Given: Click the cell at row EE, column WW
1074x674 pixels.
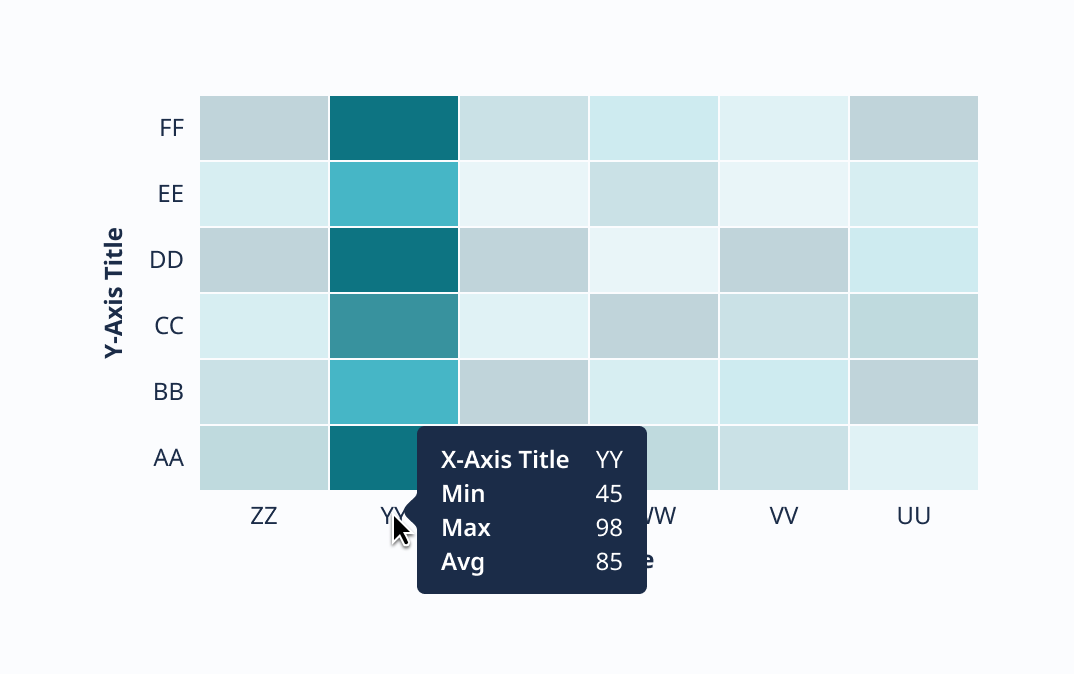Looking at the screenshot, I should coord(654,194).
